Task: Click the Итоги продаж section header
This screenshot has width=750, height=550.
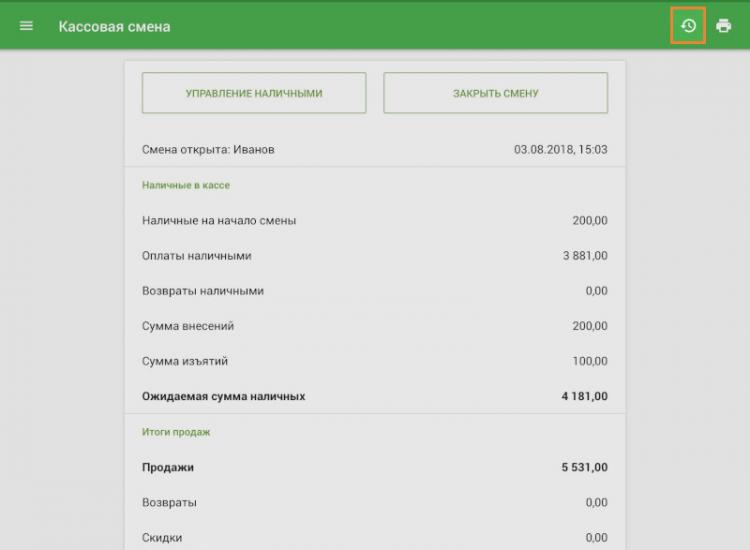Action: coord(176,432)
